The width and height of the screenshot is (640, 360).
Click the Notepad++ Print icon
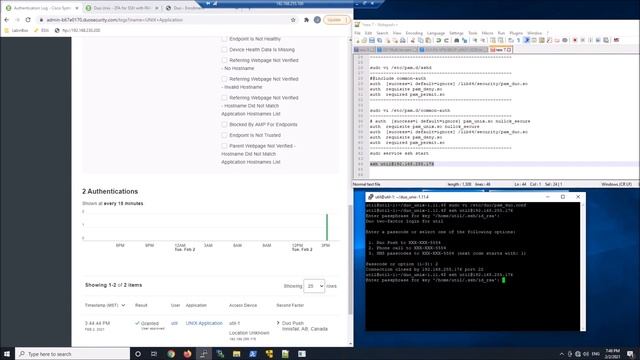click(x=403, y=40)
